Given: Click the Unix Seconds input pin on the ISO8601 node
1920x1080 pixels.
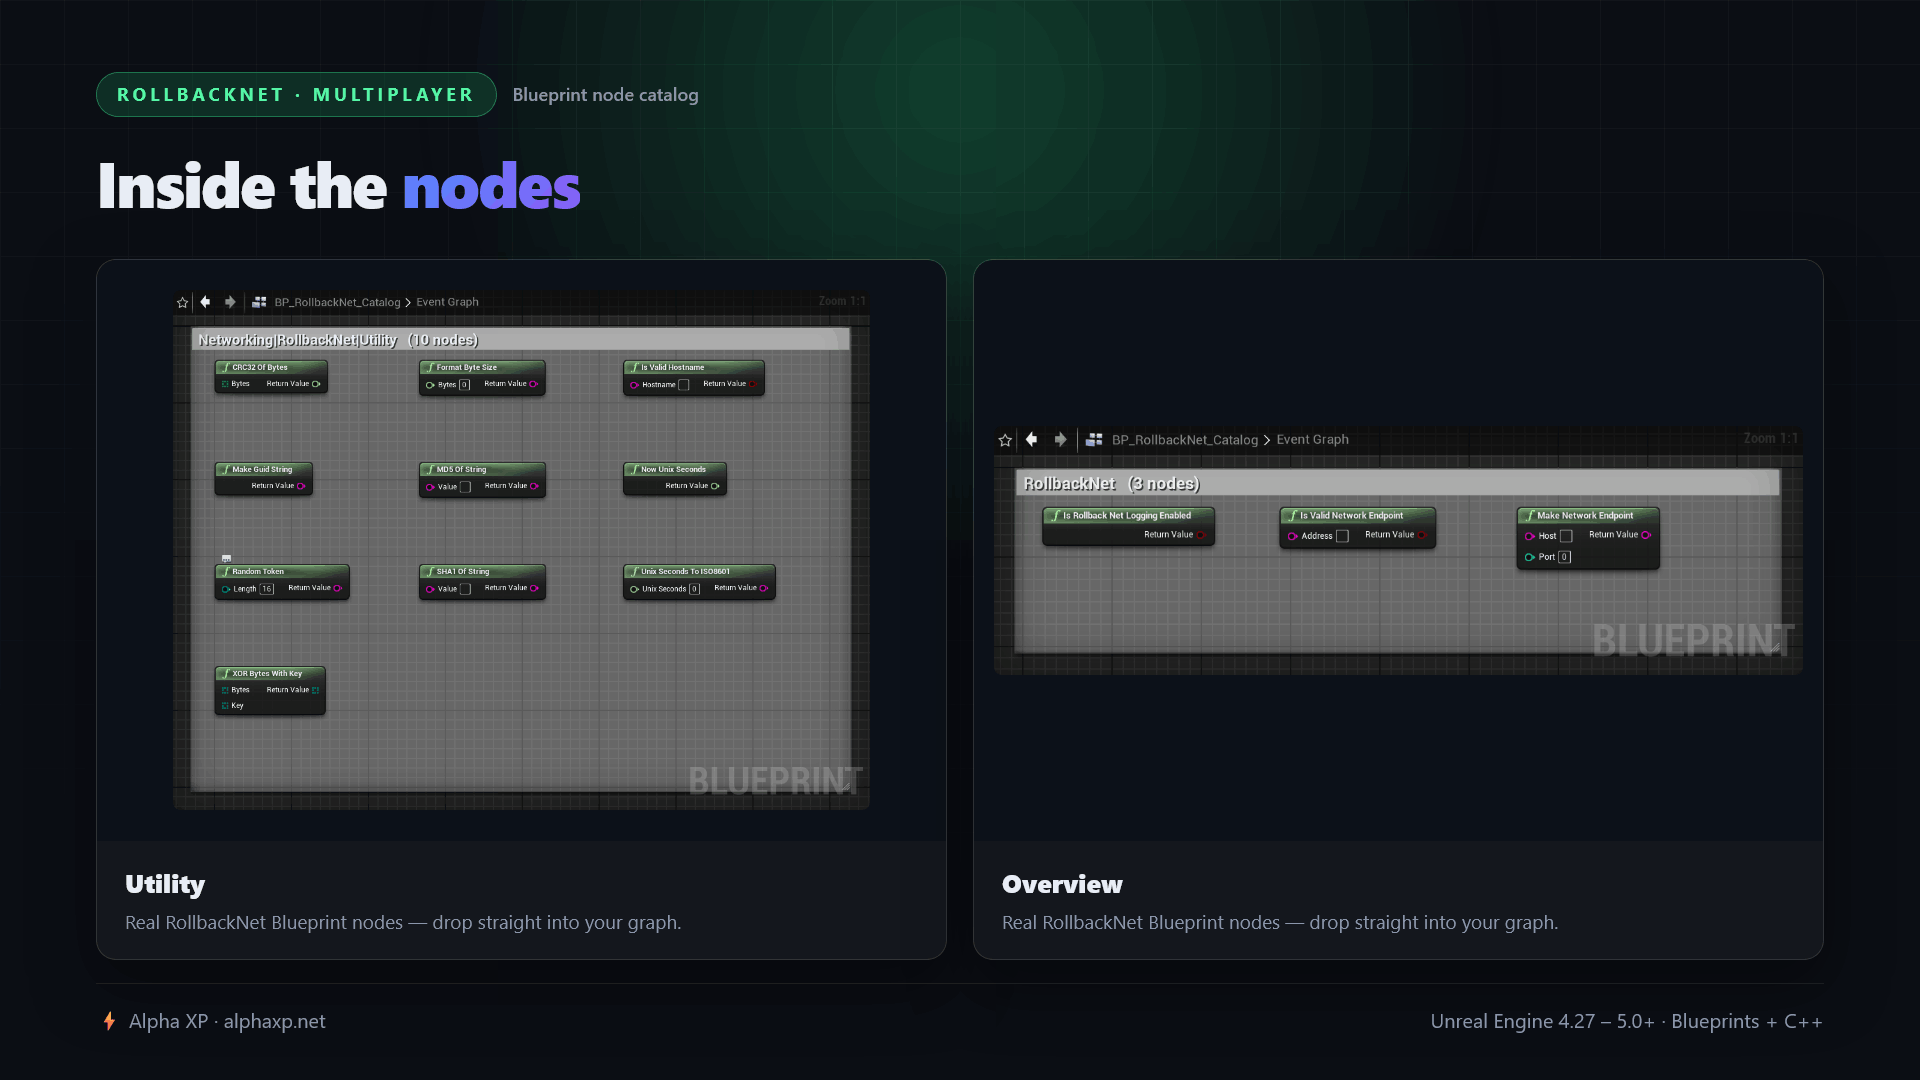Looking at the screenshot, I should point(634,589).
